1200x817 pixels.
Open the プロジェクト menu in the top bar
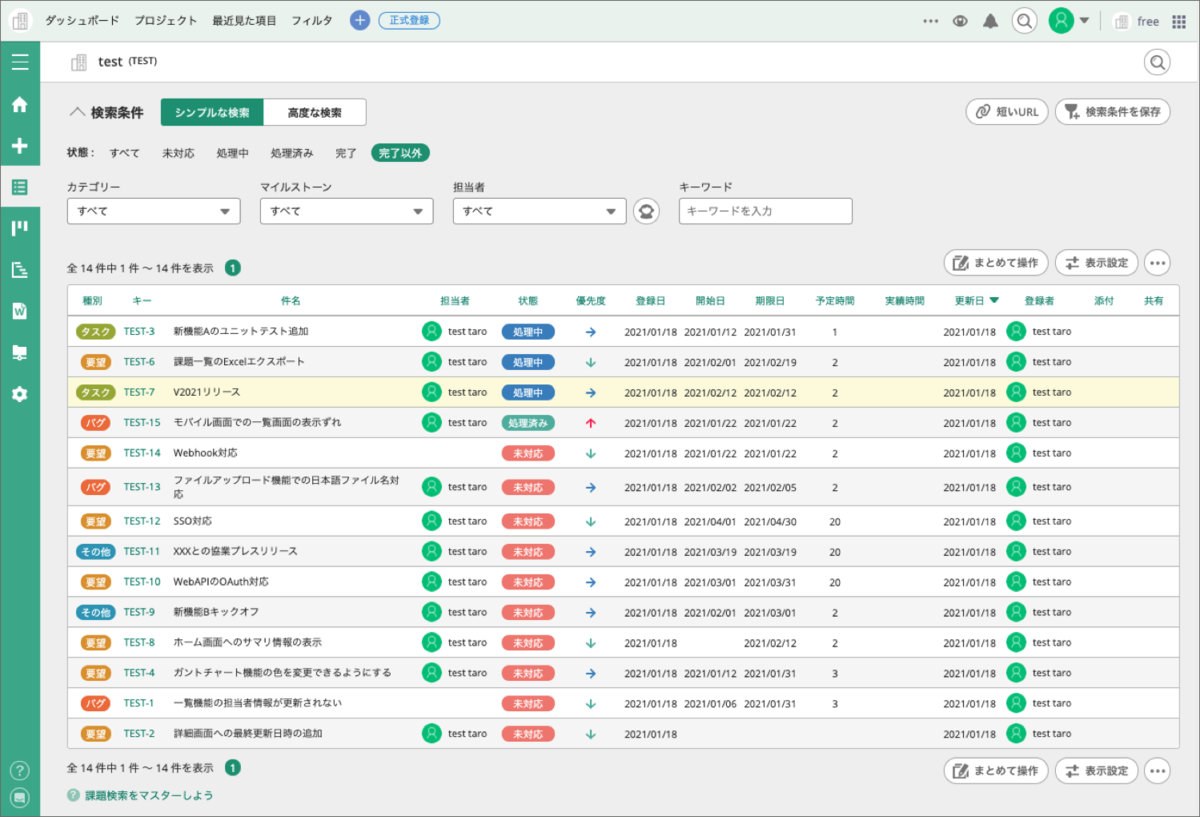(x=165, y=21)
